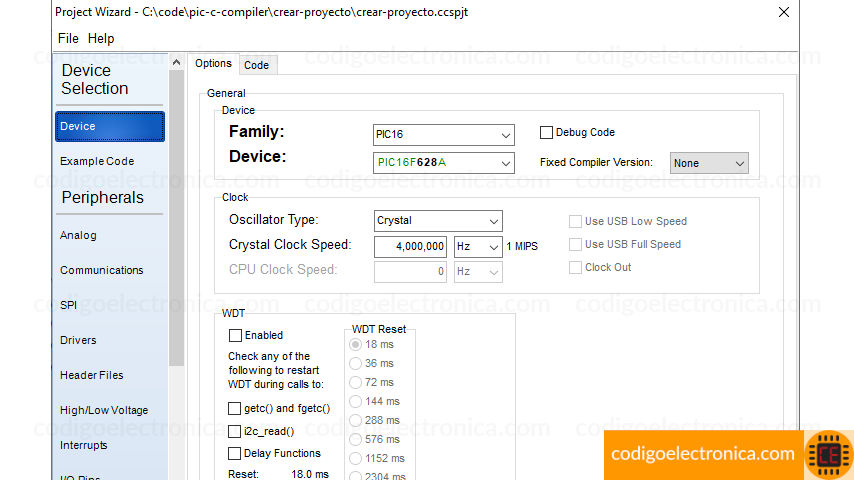Enable the WDT Enabled checkbox

click(235, 335)
